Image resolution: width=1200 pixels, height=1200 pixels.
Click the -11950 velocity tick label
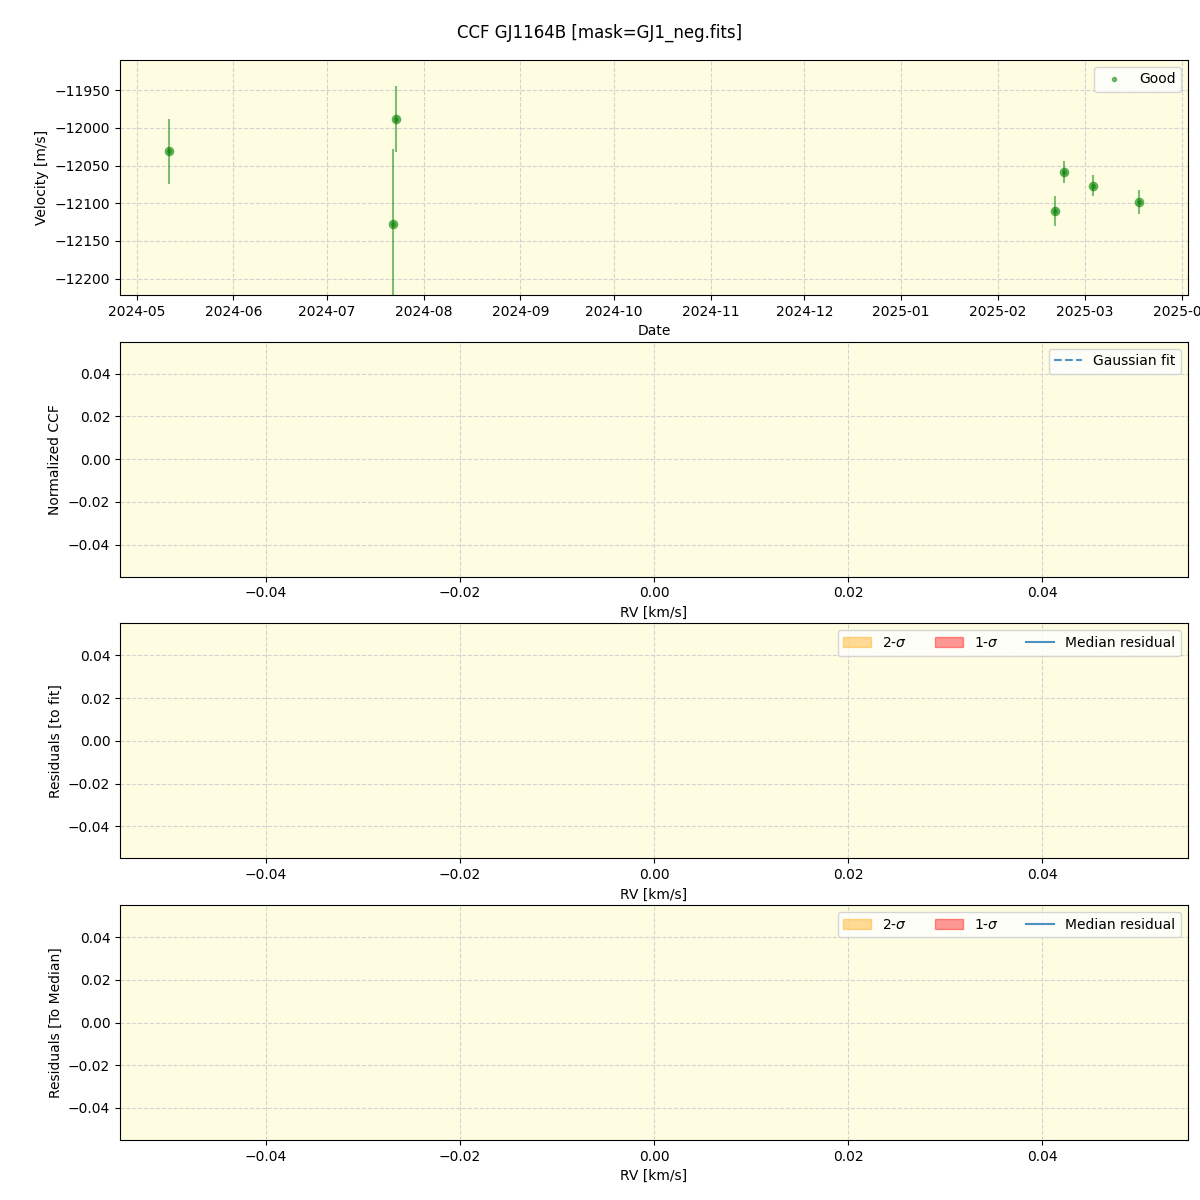[83, 91]
